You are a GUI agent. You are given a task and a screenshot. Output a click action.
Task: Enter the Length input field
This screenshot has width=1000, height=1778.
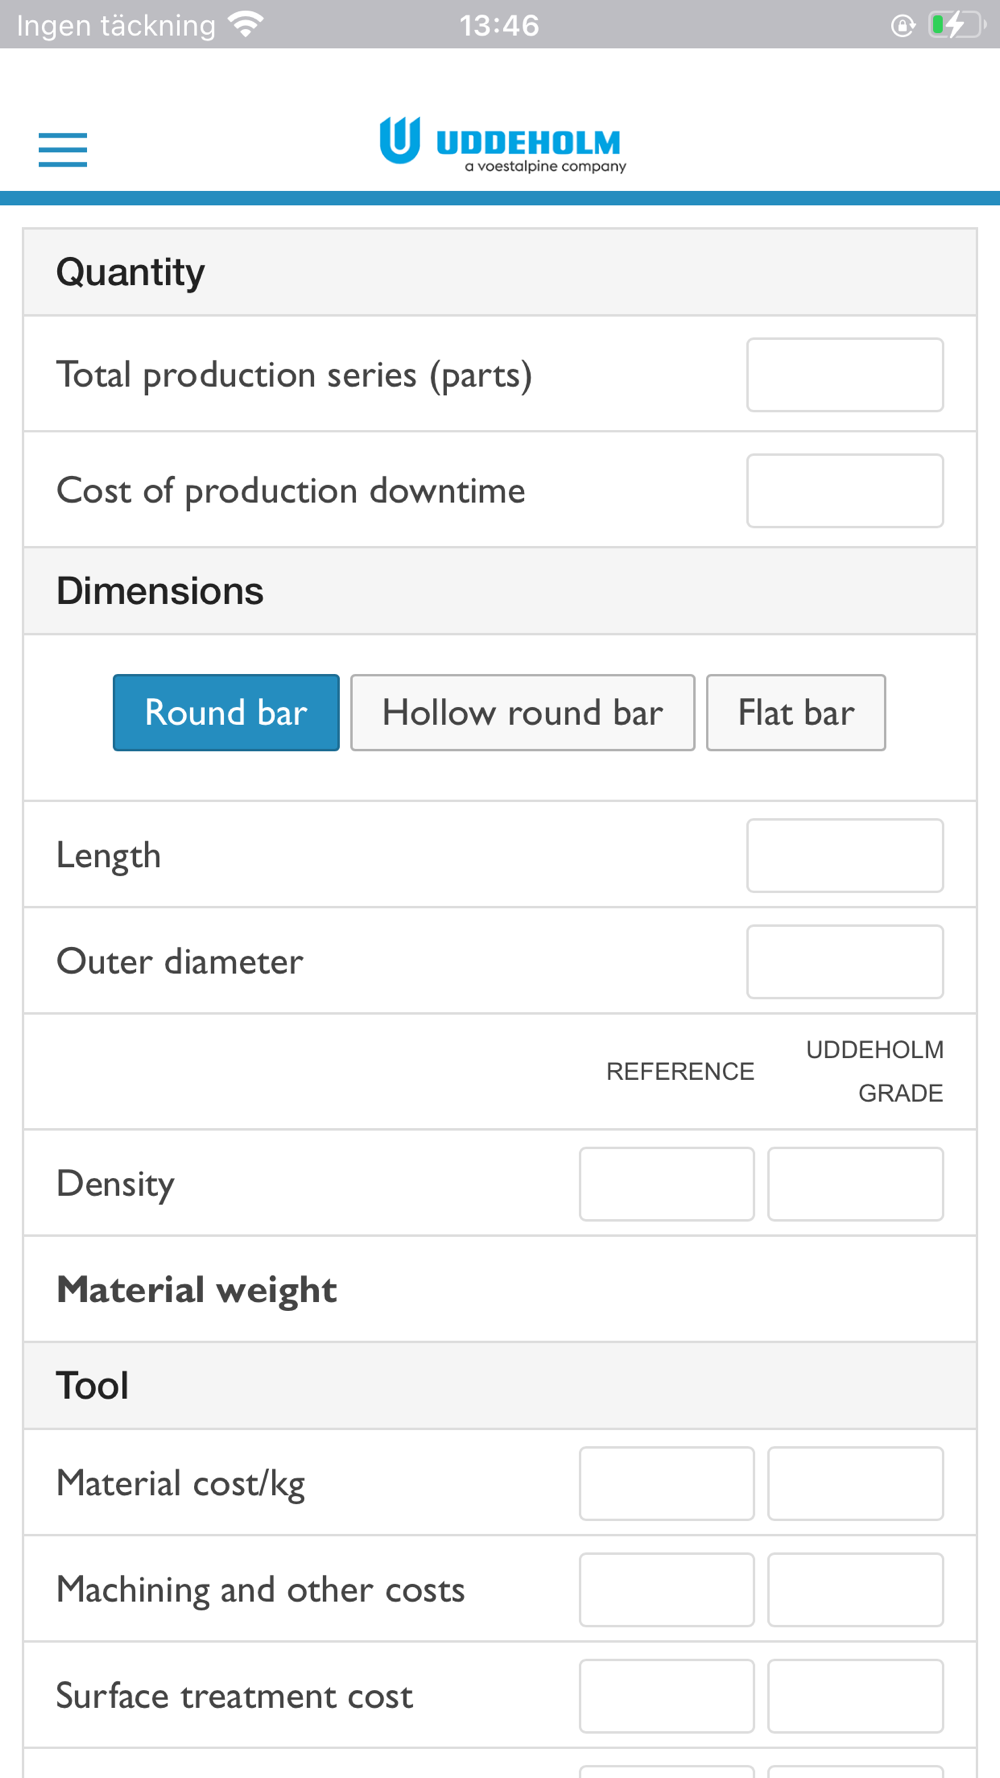(845, 856)
